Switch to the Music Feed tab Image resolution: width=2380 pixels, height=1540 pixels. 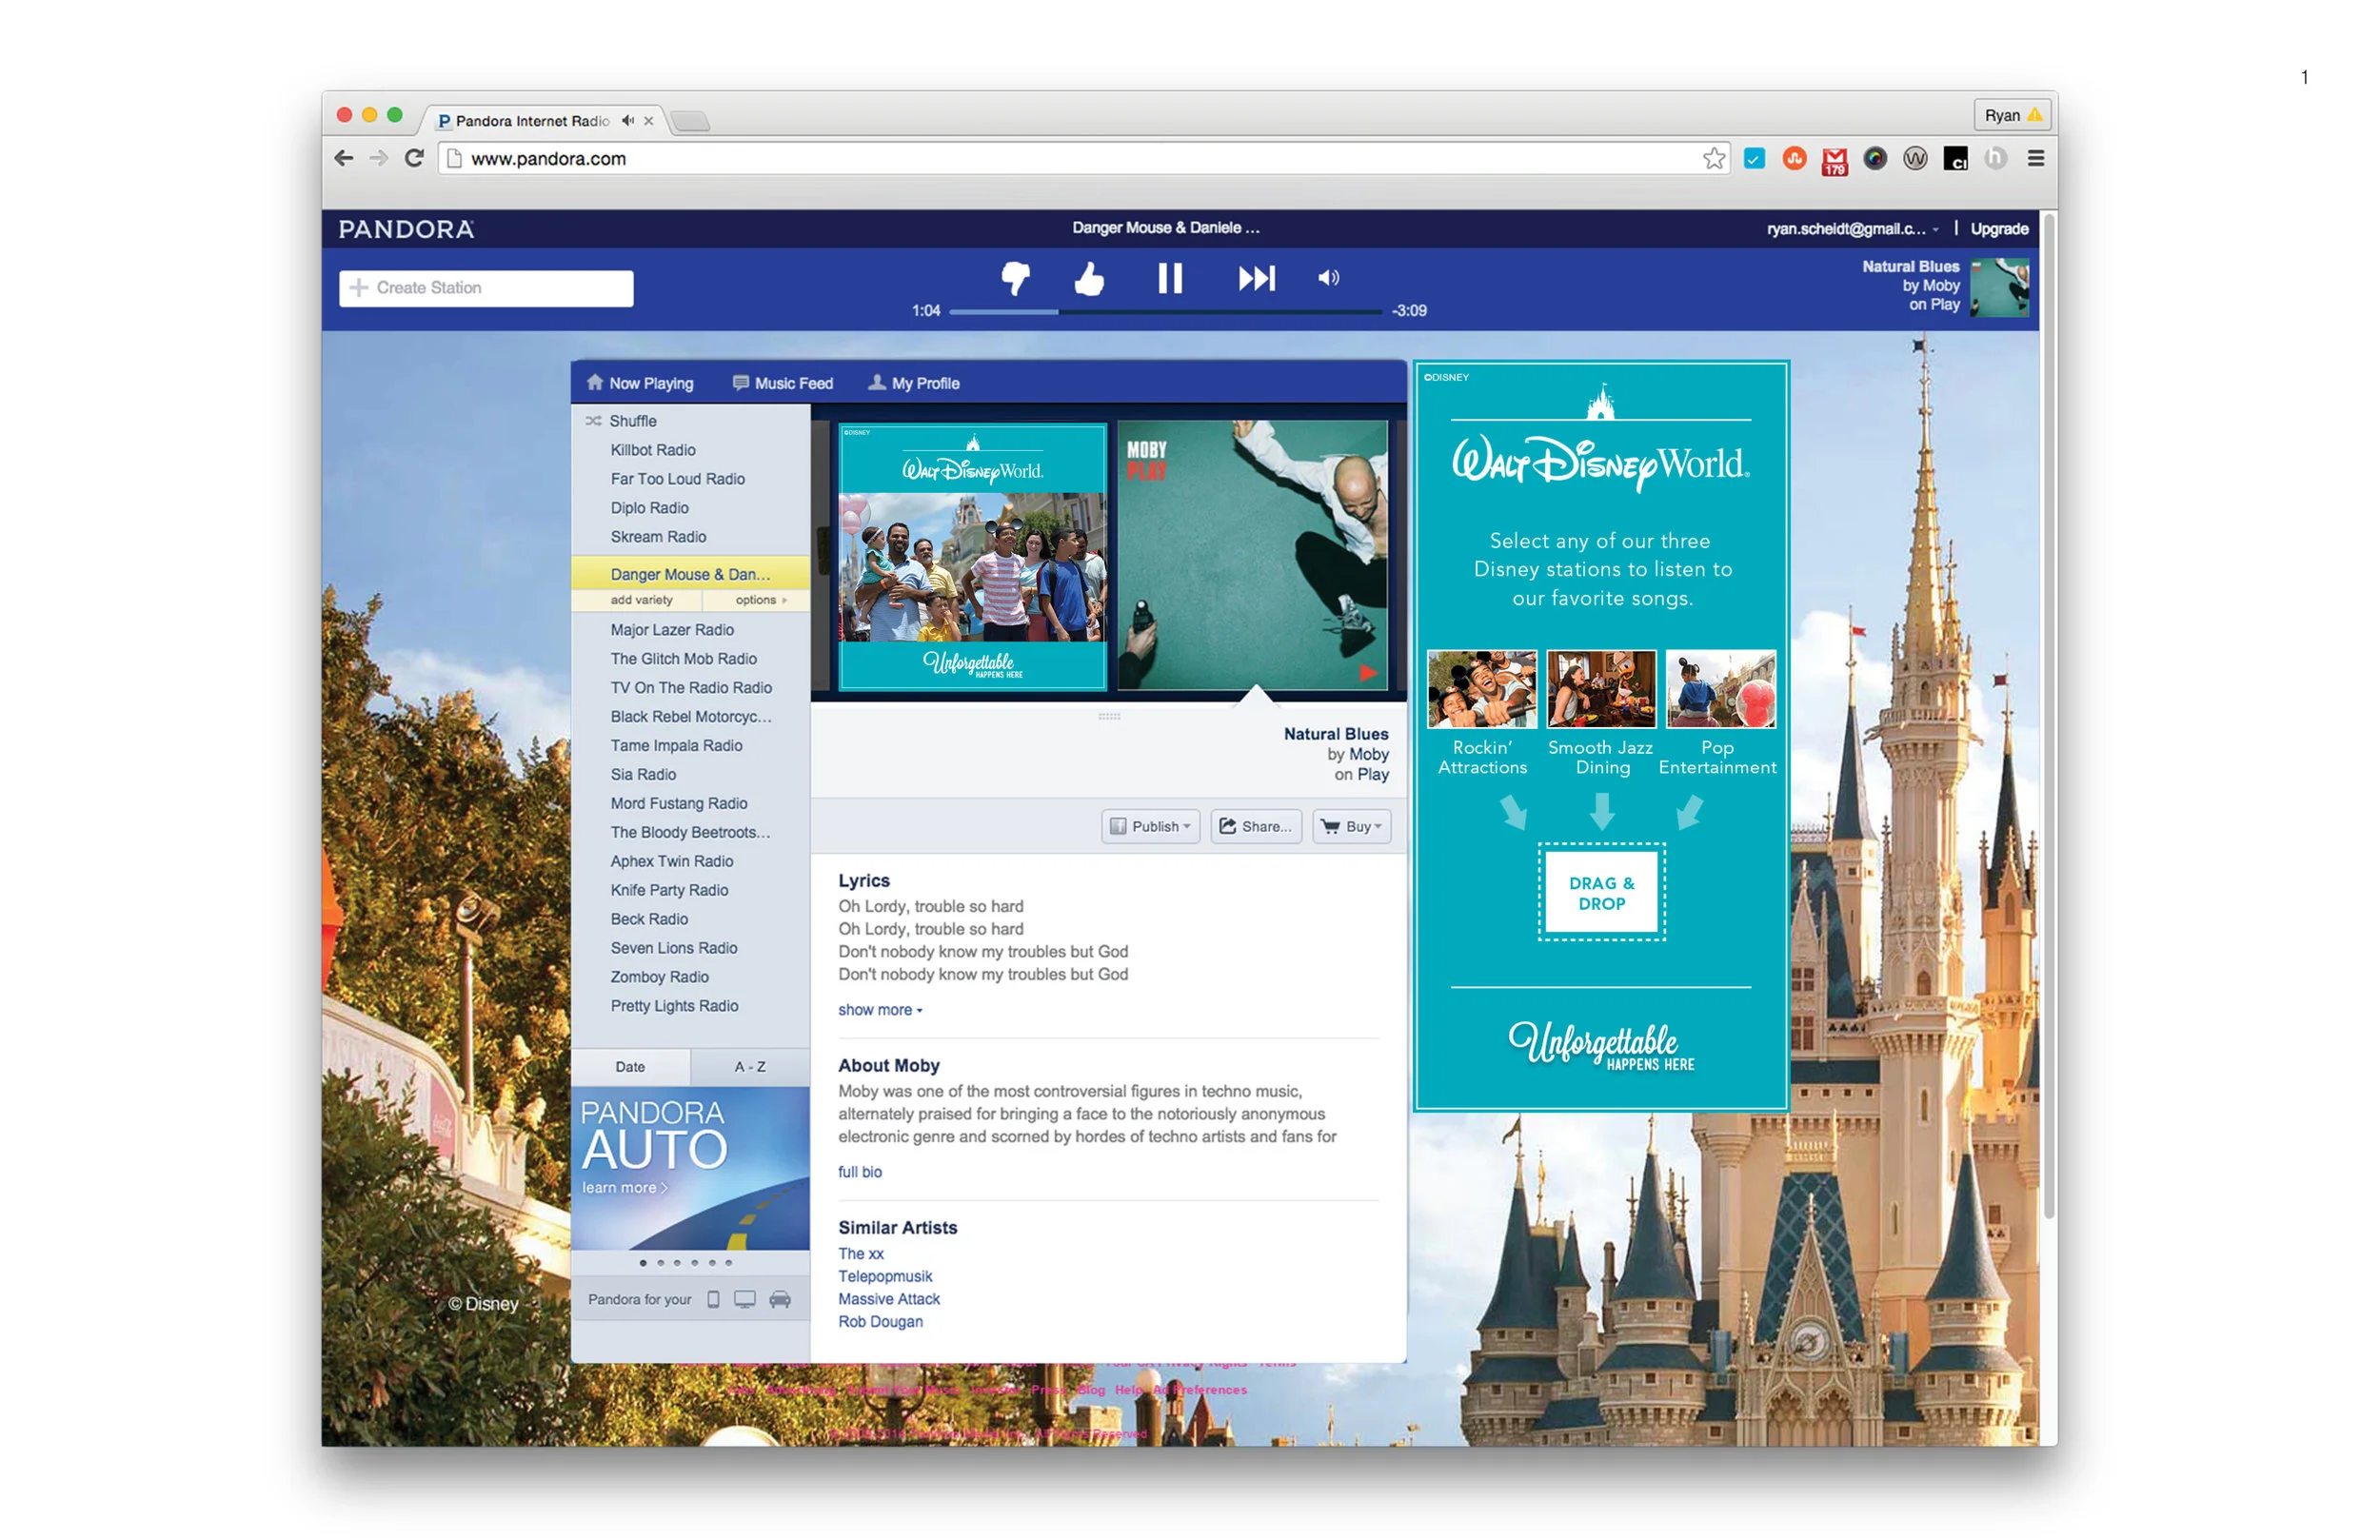(783, 383)
